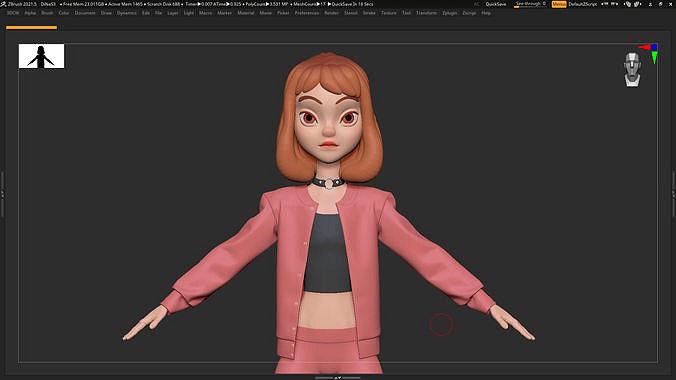Open the Zscript menu
Screen dimensions: 676x380
pyautogui.click(x=469, y=13)
